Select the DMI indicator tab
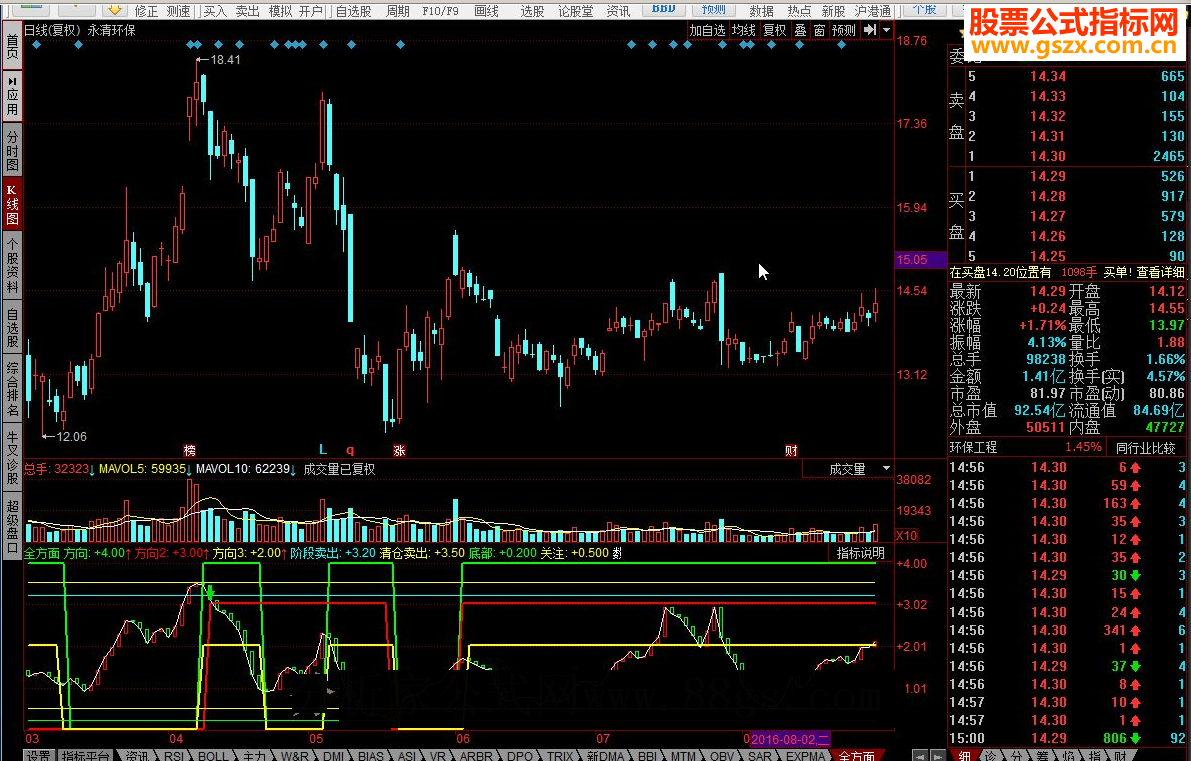 tap(334, 756)
